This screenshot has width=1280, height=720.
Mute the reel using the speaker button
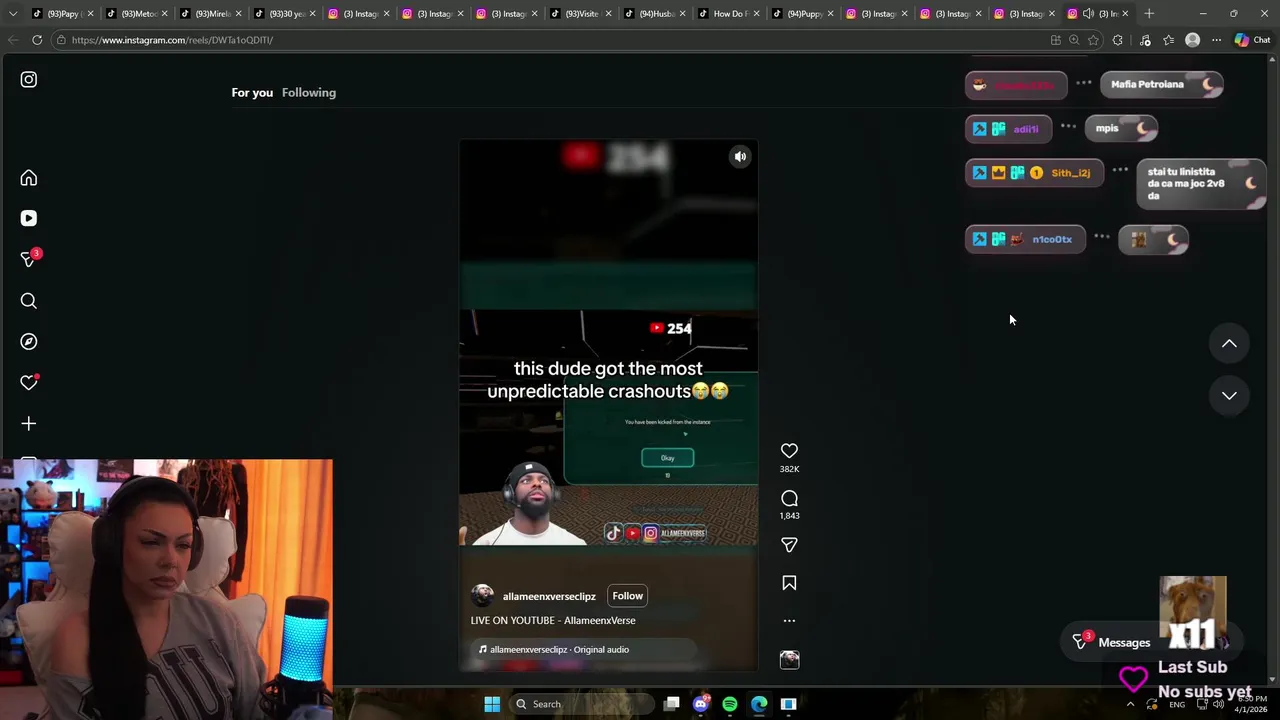point(740,156)
